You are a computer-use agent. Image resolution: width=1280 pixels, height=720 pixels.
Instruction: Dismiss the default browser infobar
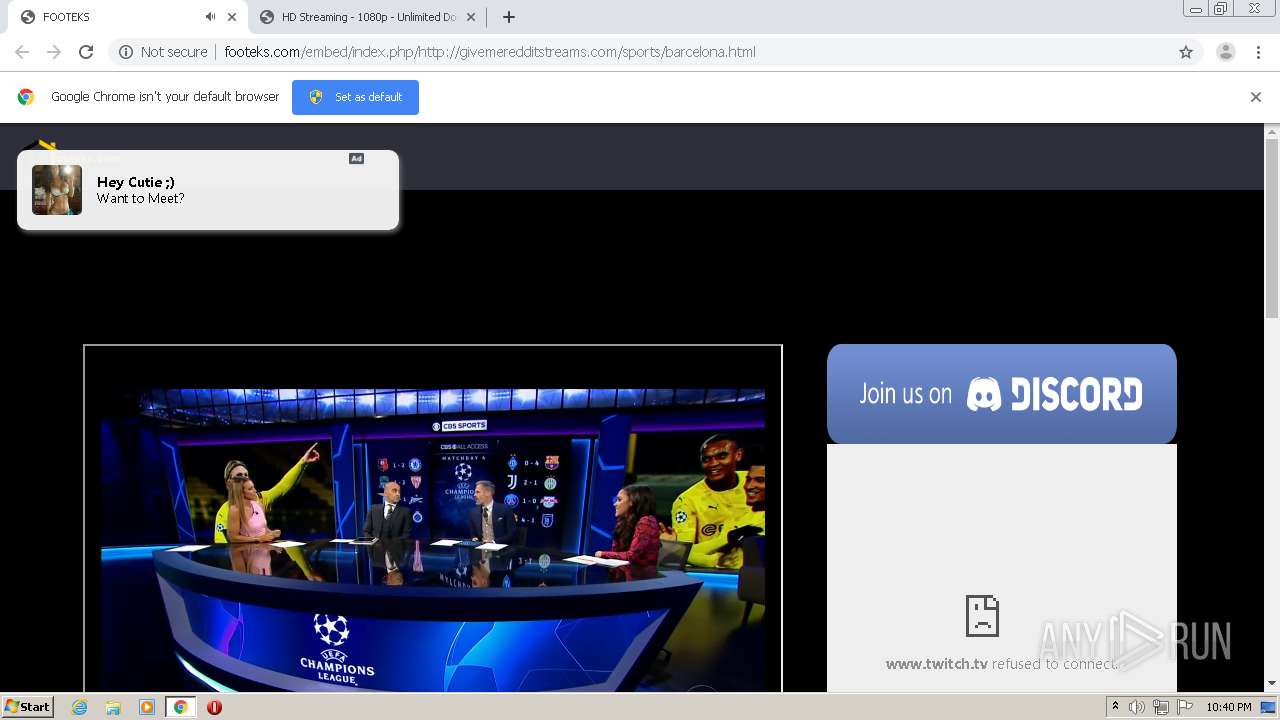point(1256,97)
